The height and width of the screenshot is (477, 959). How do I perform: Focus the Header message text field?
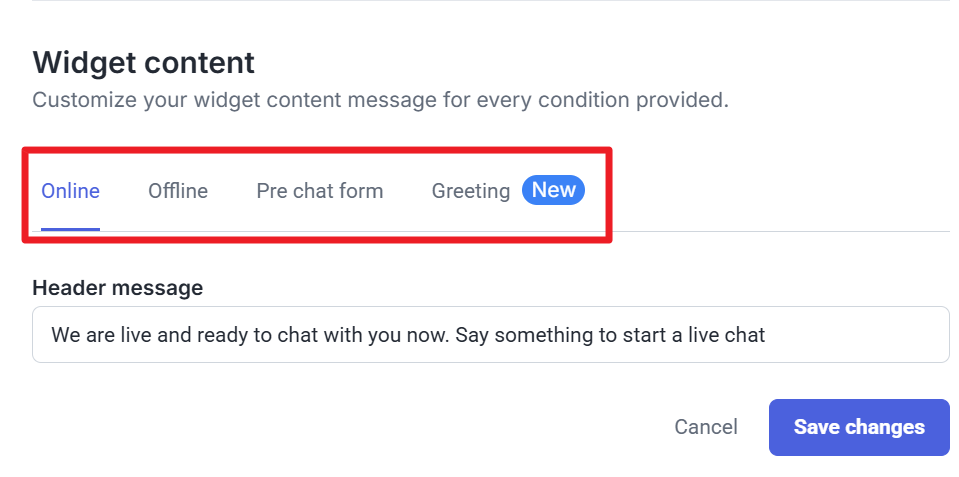tap(490, 335)
